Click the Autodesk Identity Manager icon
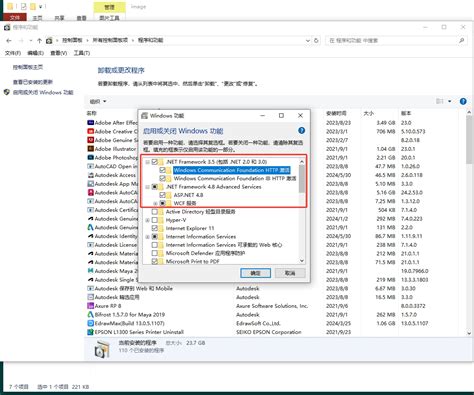 90,236
